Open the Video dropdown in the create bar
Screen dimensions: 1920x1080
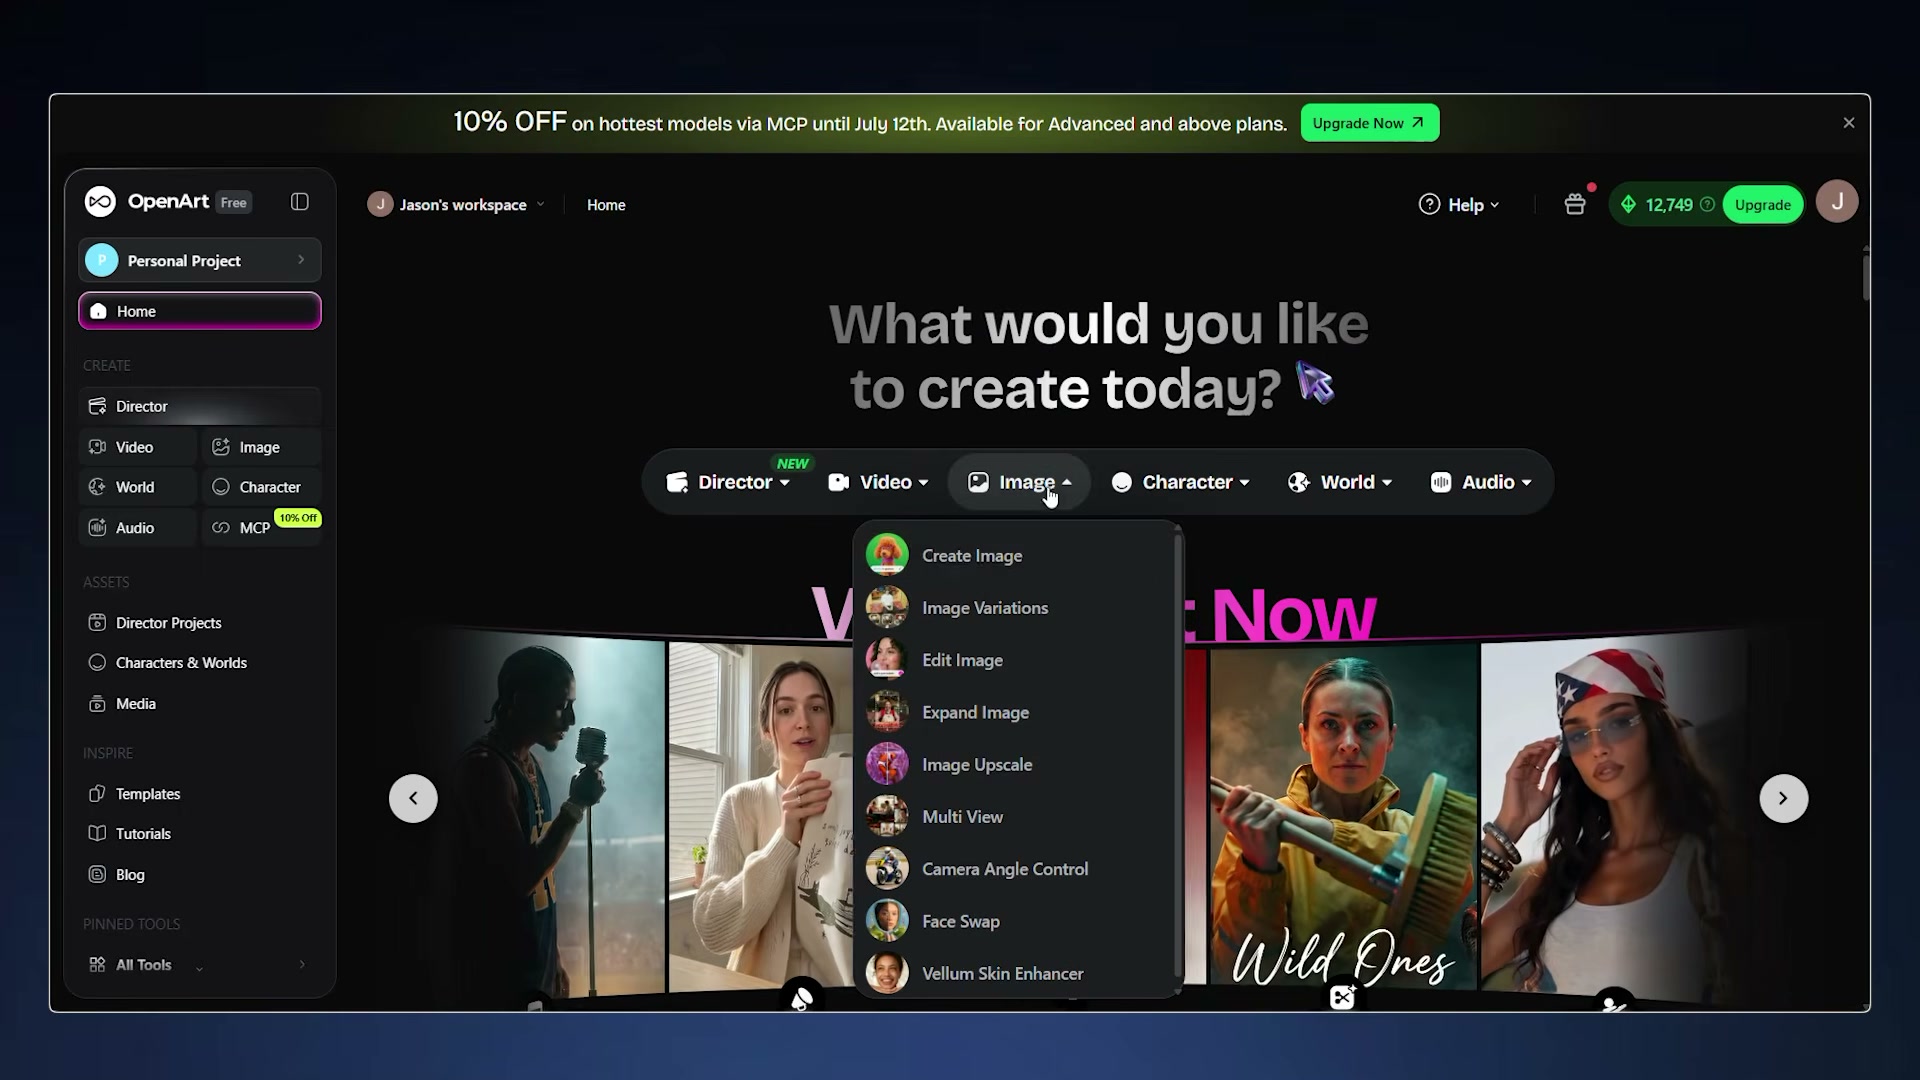tap(879, 482)
